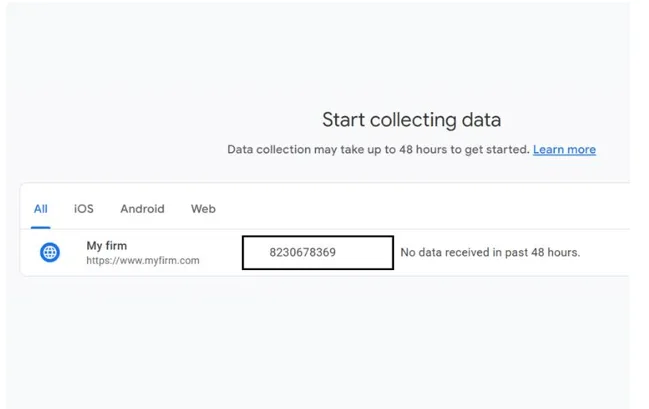649x409 pixels.
Task: Click the No data received status text
Action: click(490, 252)
